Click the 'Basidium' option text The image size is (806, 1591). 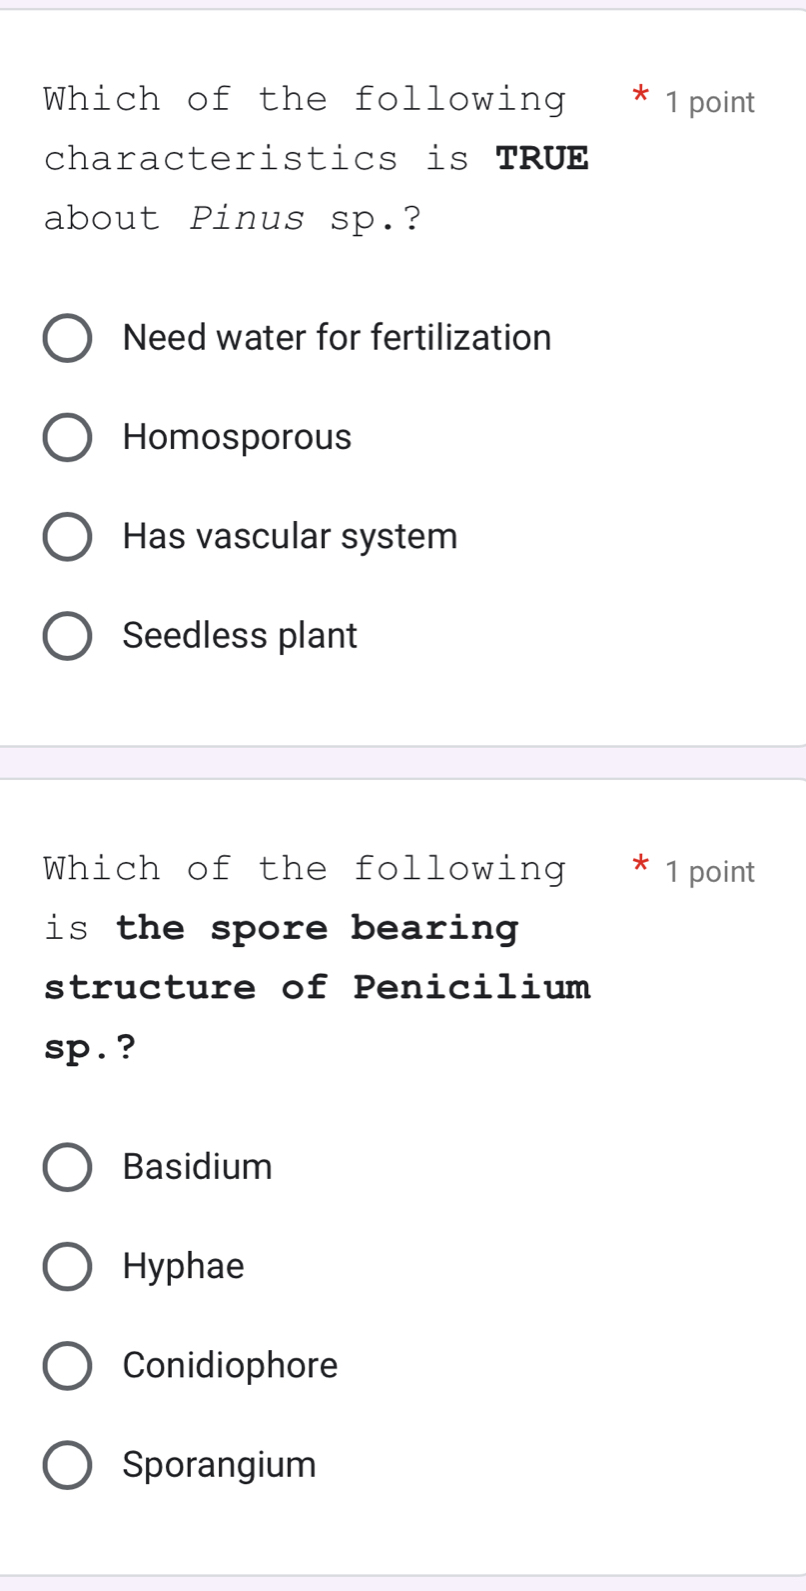(197, 1167)
